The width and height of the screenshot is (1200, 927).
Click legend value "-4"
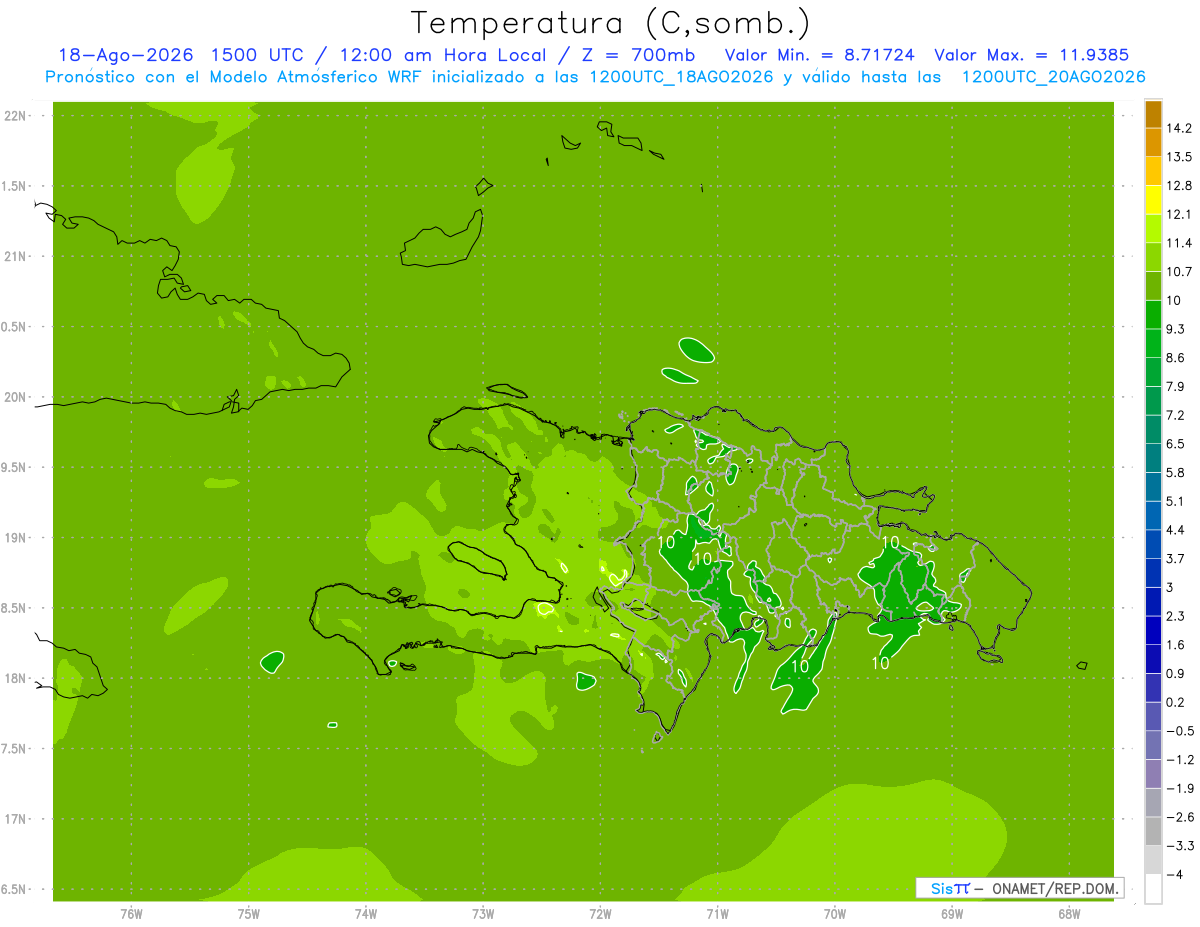click(x=1174, y=875)
